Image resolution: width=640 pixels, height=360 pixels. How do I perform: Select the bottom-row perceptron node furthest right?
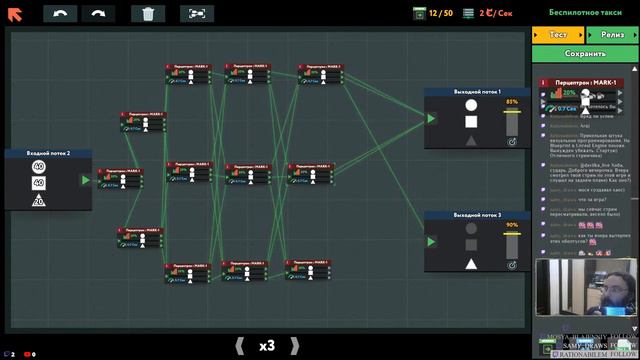pyautogui.click(x=308, y=270)
